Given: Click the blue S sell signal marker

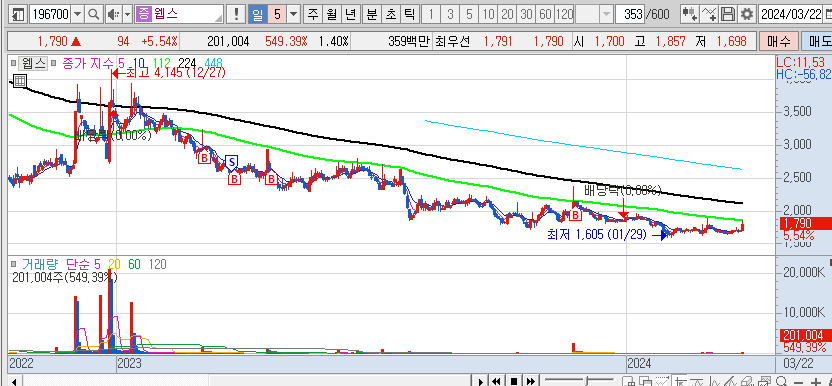Looking at the screenshot, I should tap(231, 161).
